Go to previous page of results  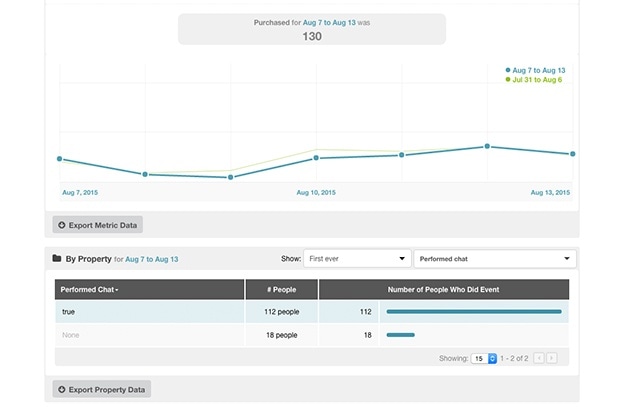point(539,357)
